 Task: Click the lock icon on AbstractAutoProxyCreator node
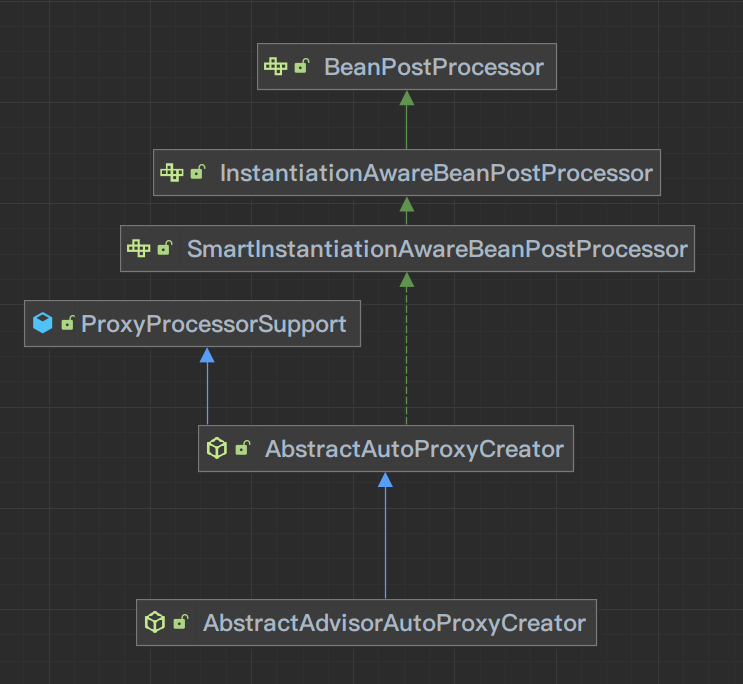tap(242, 449)
